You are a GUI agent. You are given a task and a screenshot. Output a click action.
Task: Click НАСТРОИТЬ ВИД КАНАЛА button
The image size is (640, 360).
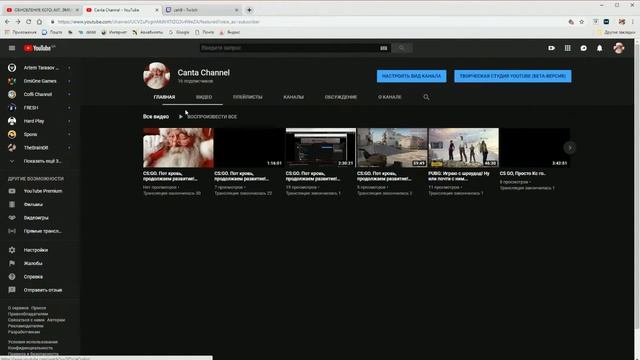411,76
